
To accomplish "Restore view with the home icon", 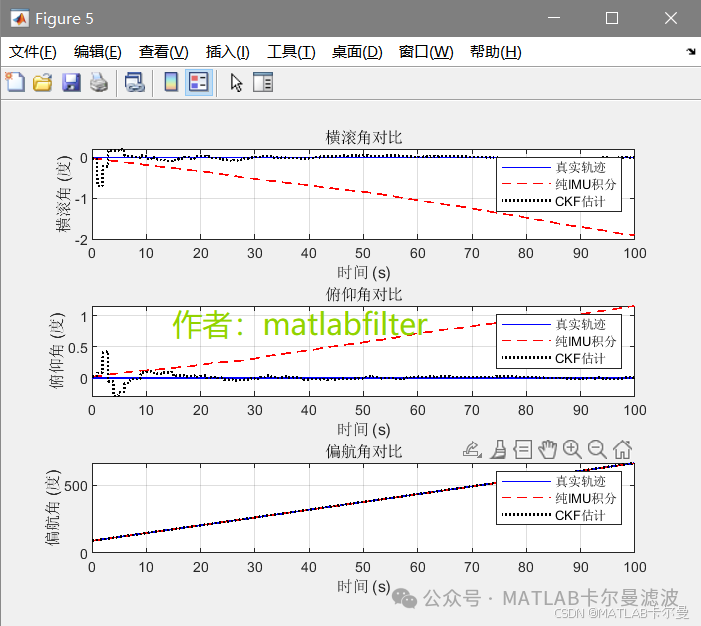I will (622, 449).
